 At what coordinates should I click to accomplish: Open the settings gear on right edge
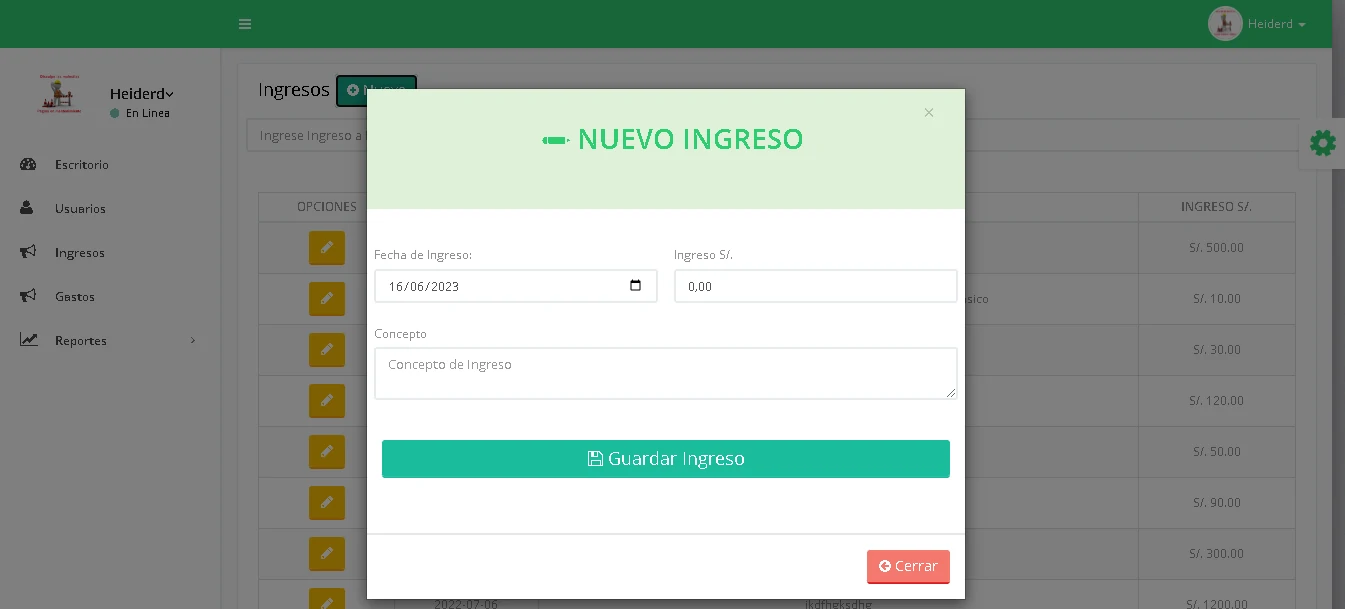tap(1322, 143)
